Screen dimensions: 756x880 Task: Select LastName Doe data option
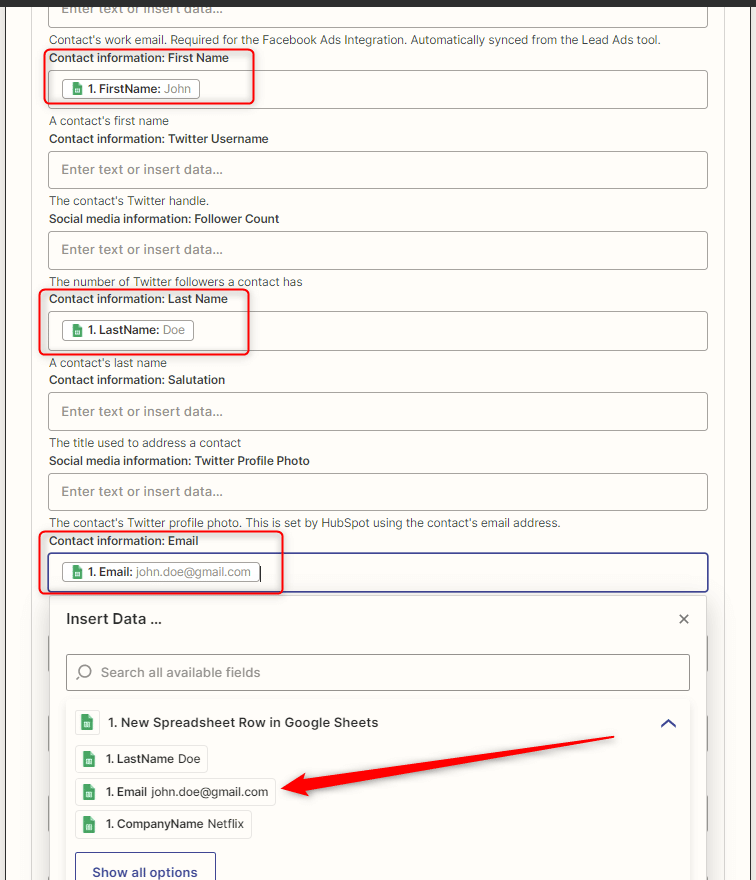pyautogui.click(x=141, y=759)
